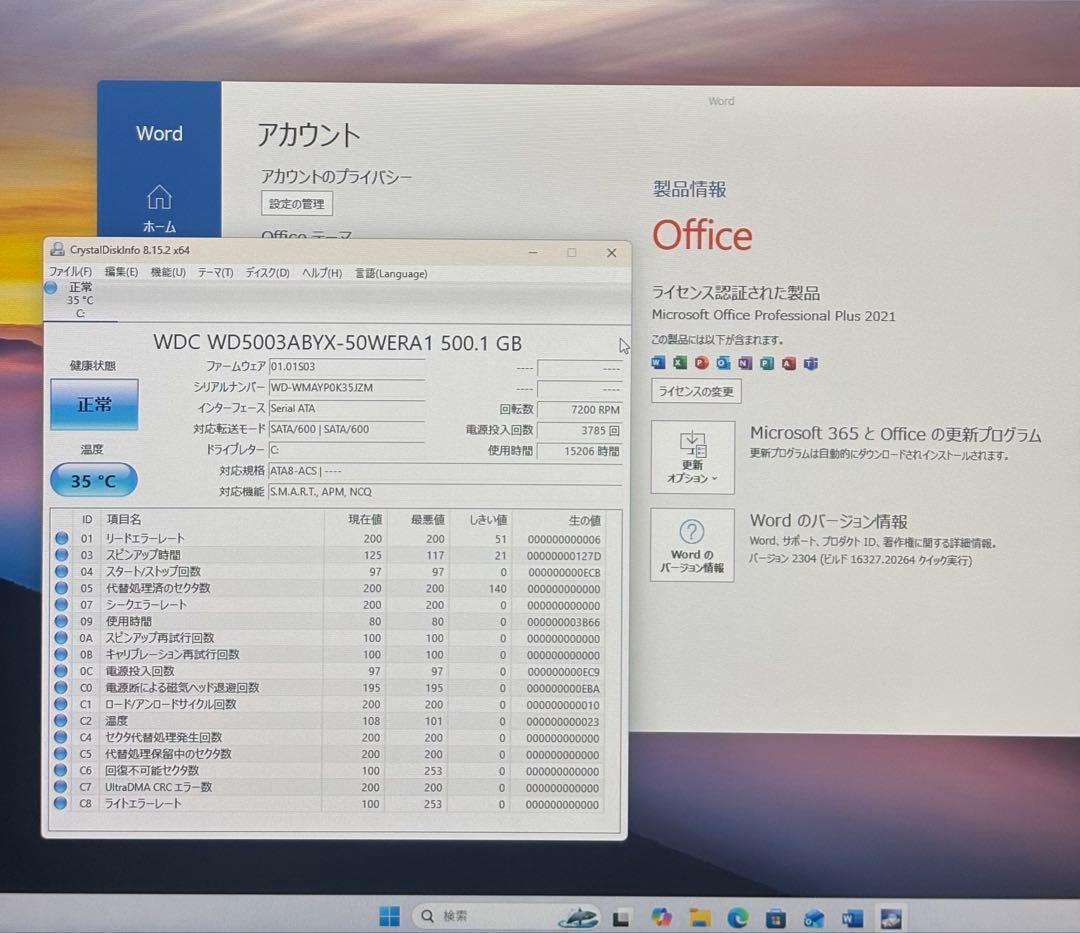Viewport: 1080px width, 933px height.
Task: Click the OneNote product icon under Office
Action: 745,363
